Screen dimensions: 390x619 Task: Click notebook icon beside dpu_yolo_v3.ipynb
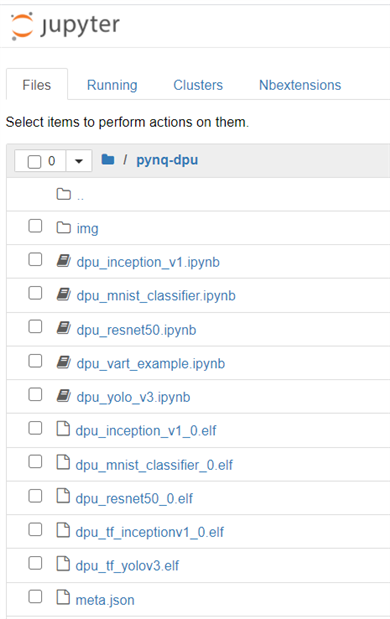[x=64, y=396]
